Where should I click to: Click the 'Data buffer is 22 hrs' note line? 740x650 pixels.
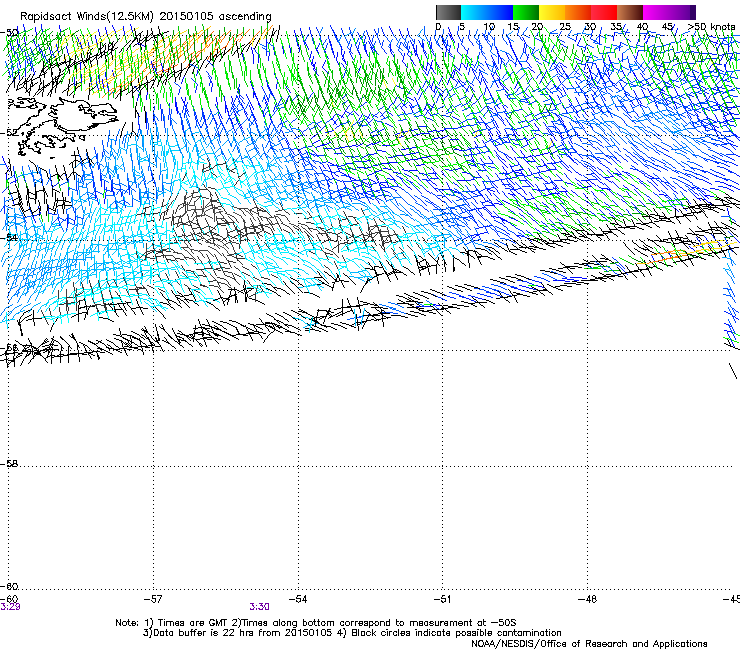click(x=352, y=633)
